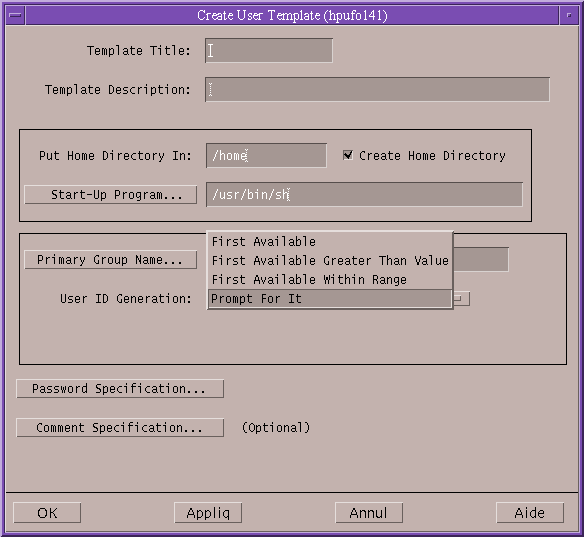Click the /usr/bin/sh start-up program field
This screenshot has width=584, height=537.
coord(364,194)
